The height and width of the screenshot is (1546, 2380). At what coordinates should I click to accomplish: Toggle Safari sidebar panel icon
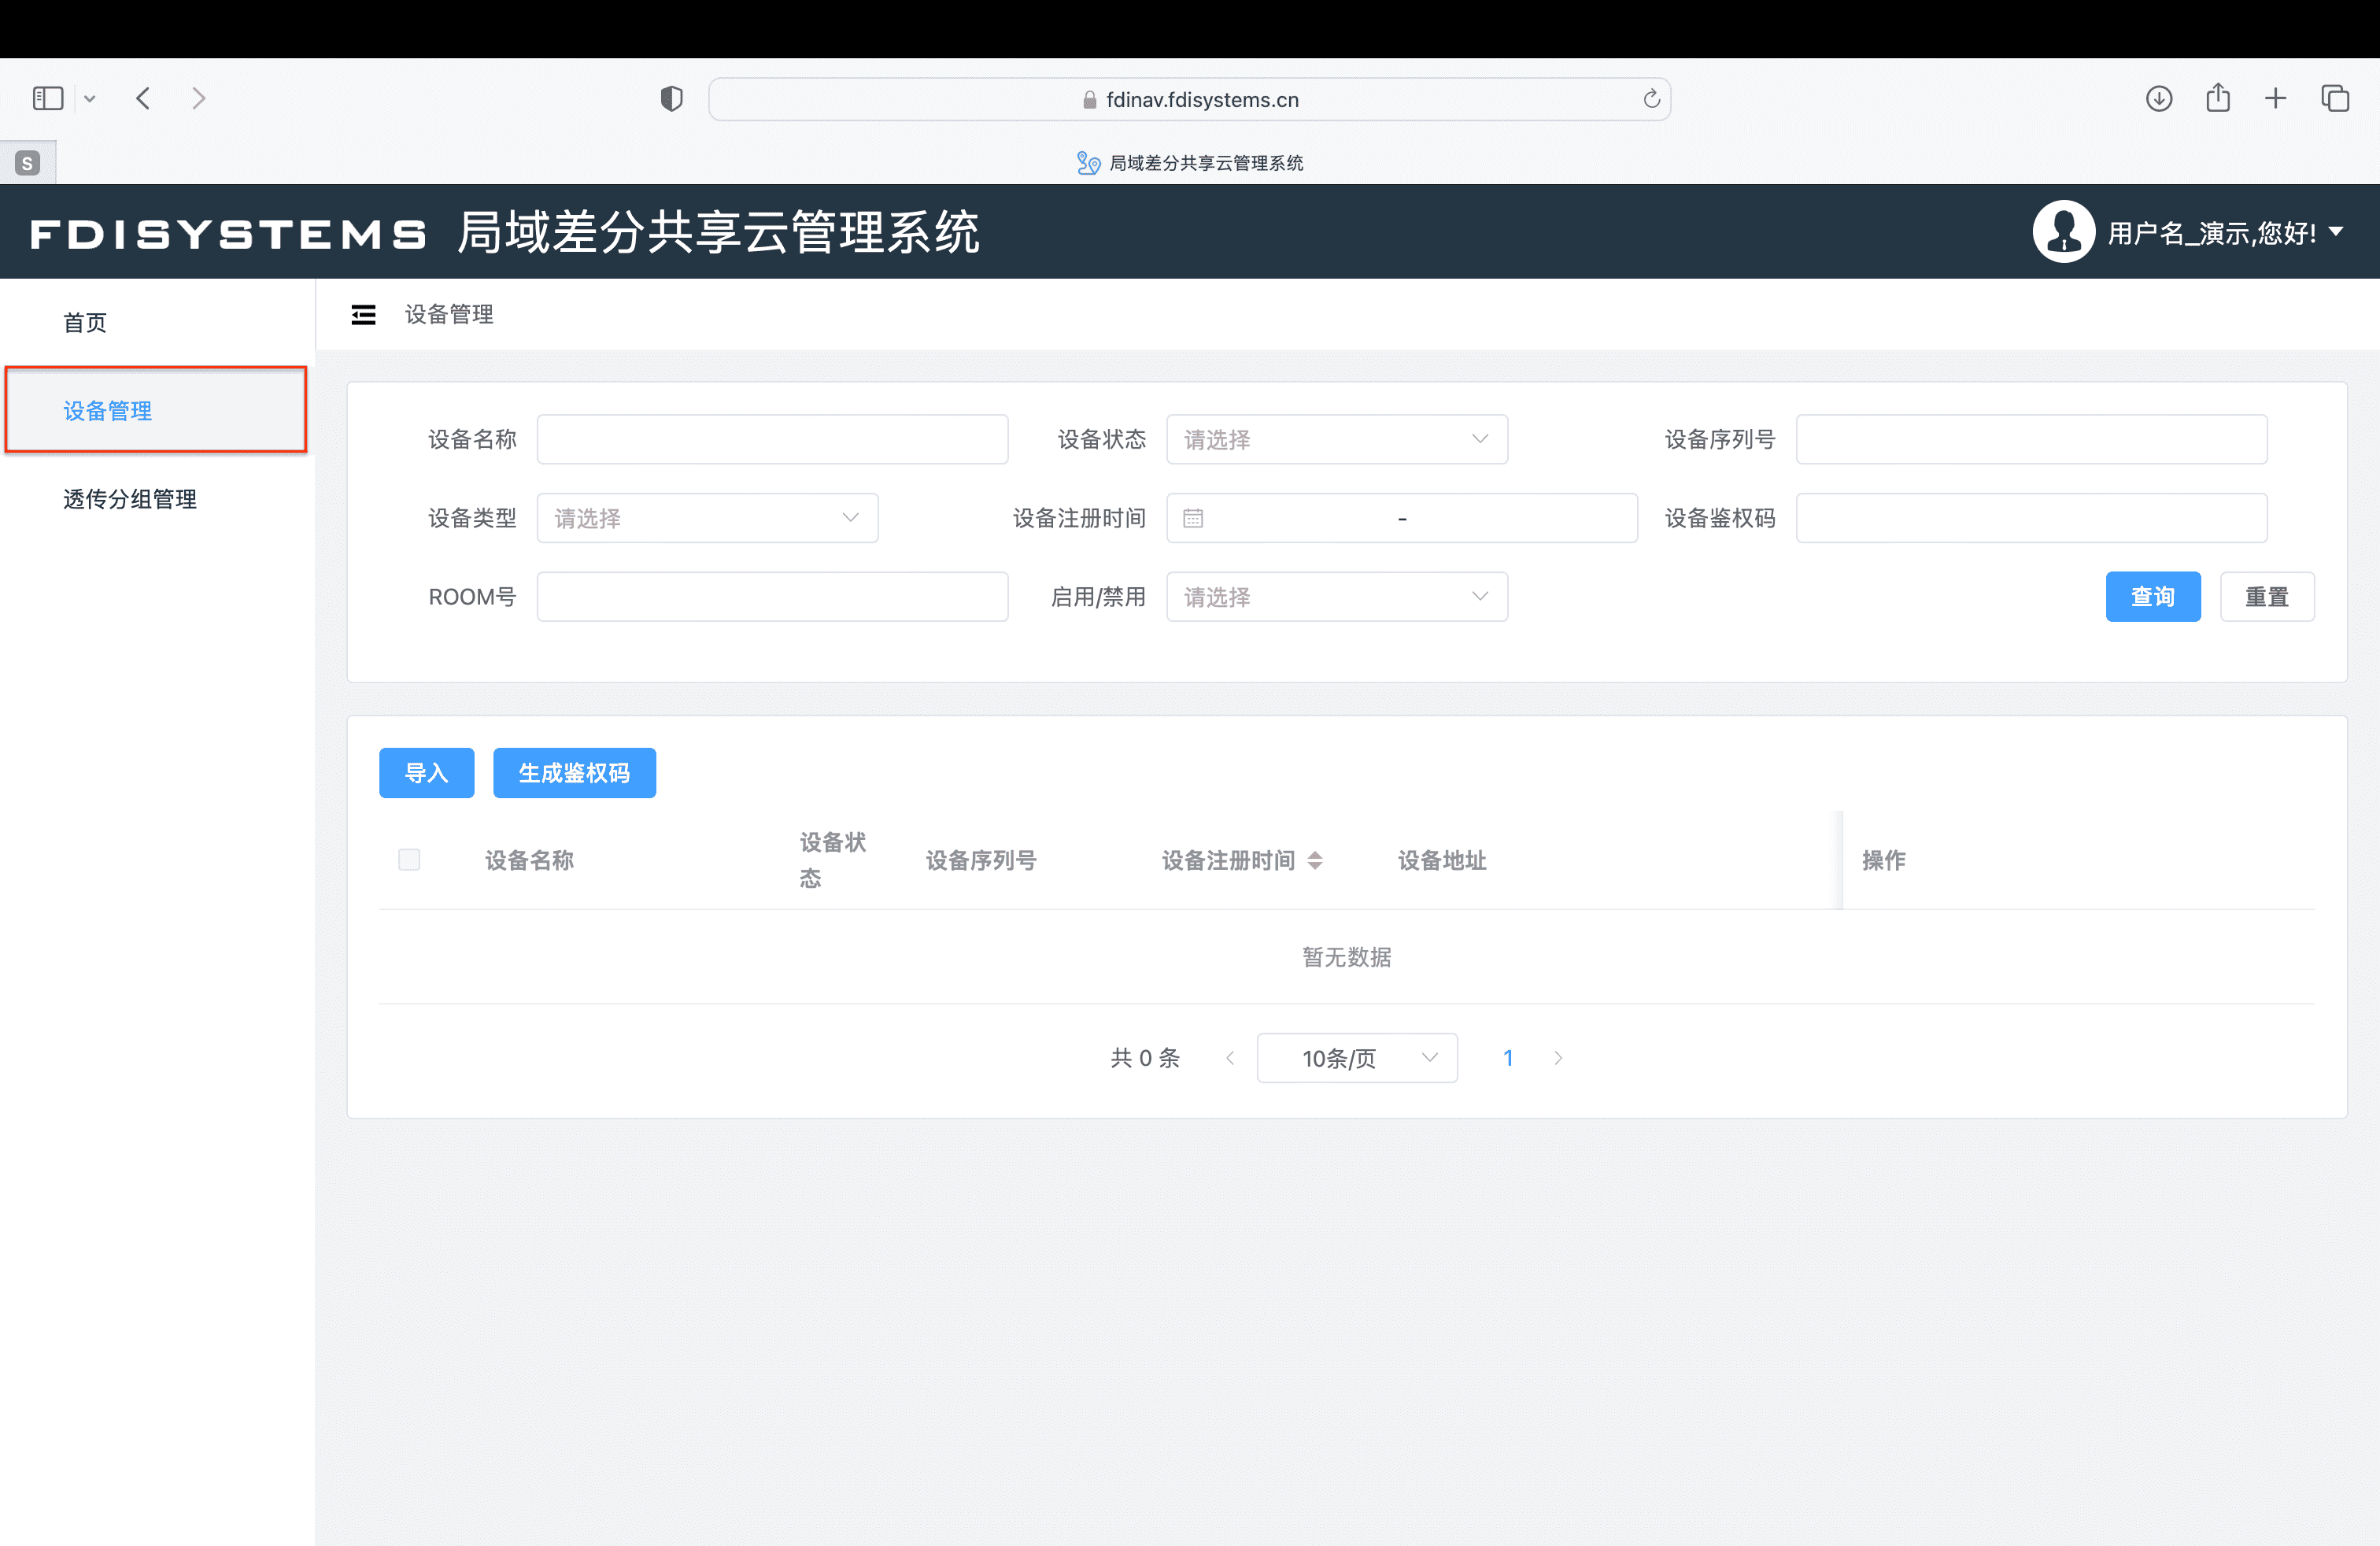pos(48,98)
